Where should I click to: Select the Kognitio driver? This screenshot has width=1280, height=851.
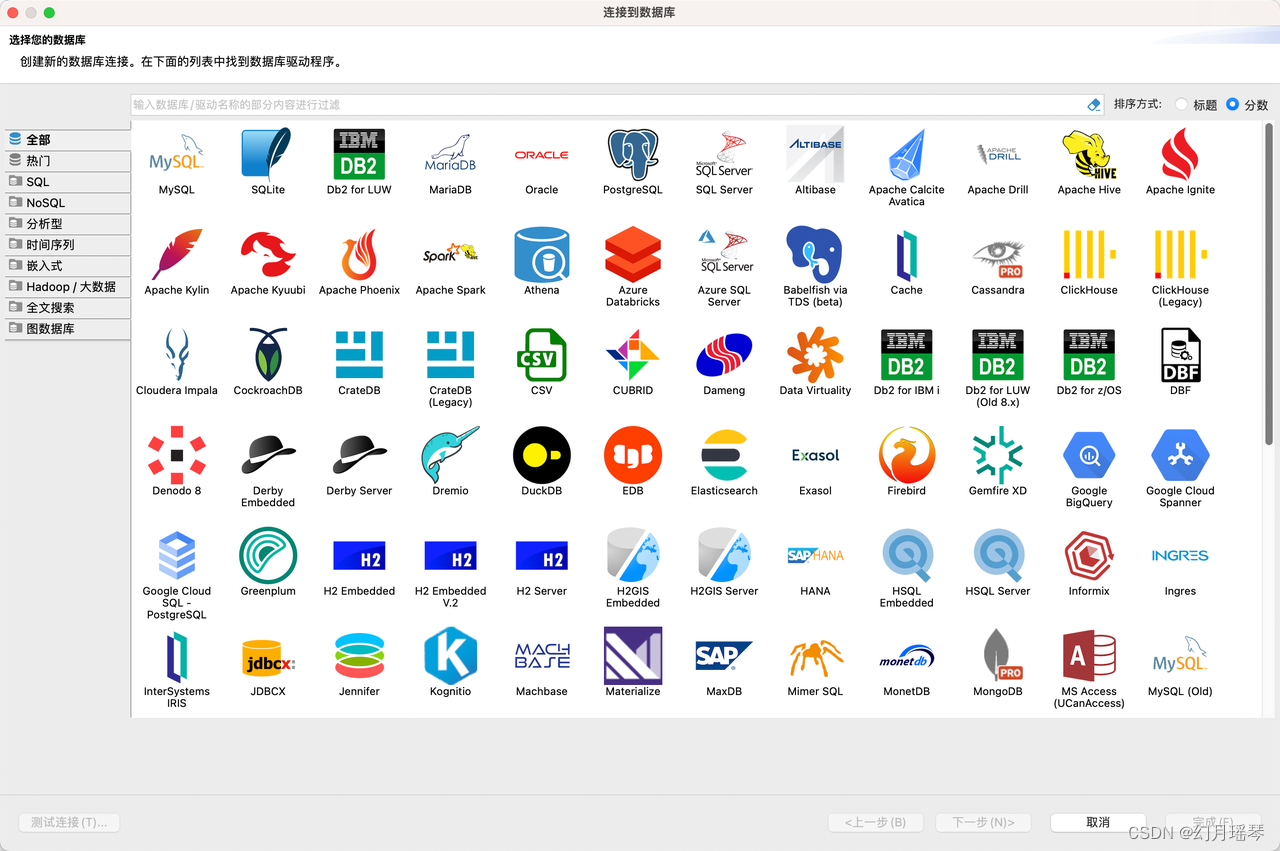pos(450,663)
